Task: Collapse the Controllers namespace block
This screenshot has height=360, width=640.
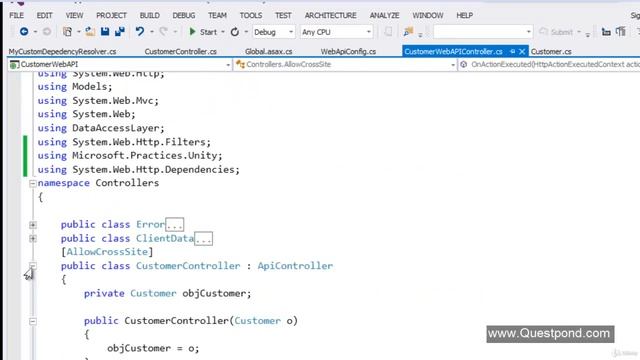Action: 33,183
